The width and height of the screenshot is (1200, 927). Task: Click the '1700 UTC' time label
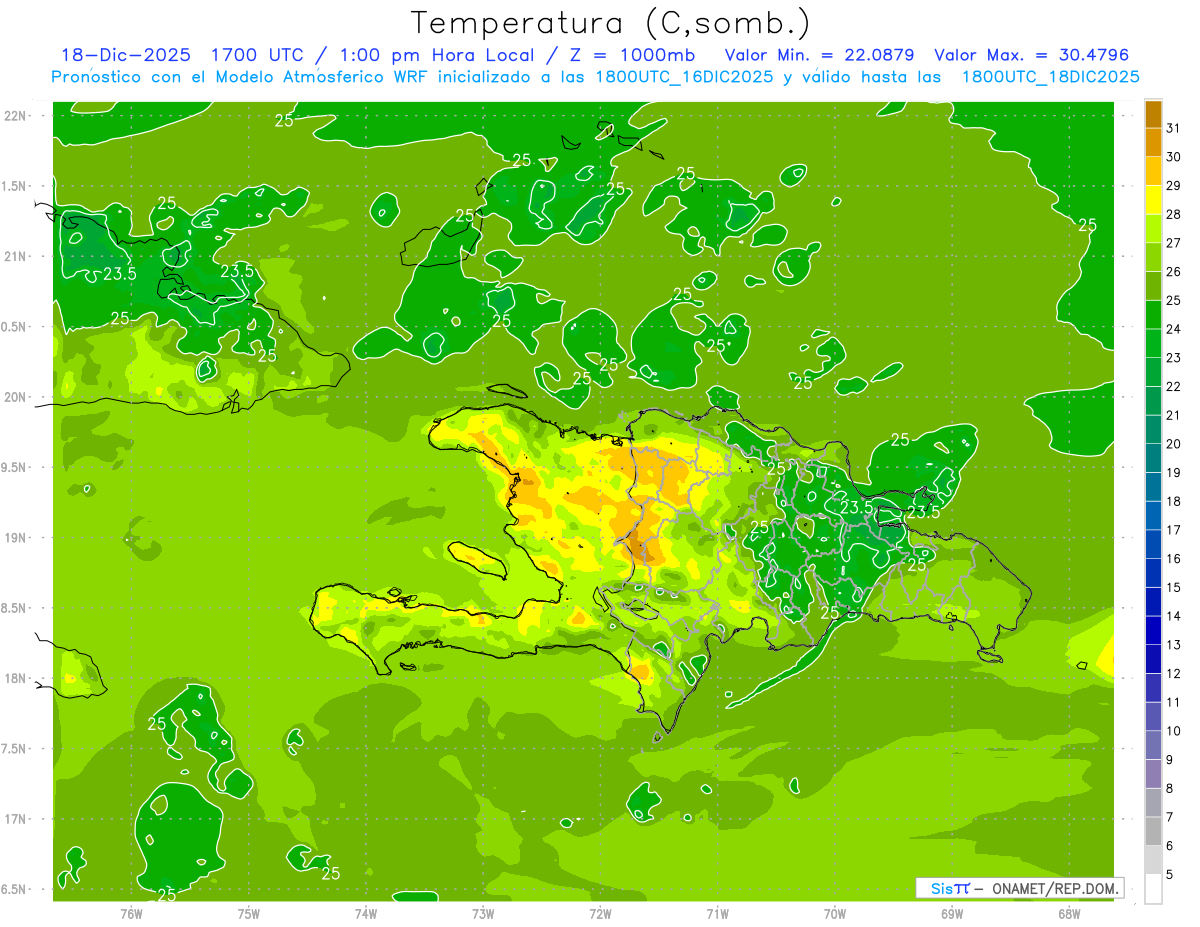(x=259, y=55)
